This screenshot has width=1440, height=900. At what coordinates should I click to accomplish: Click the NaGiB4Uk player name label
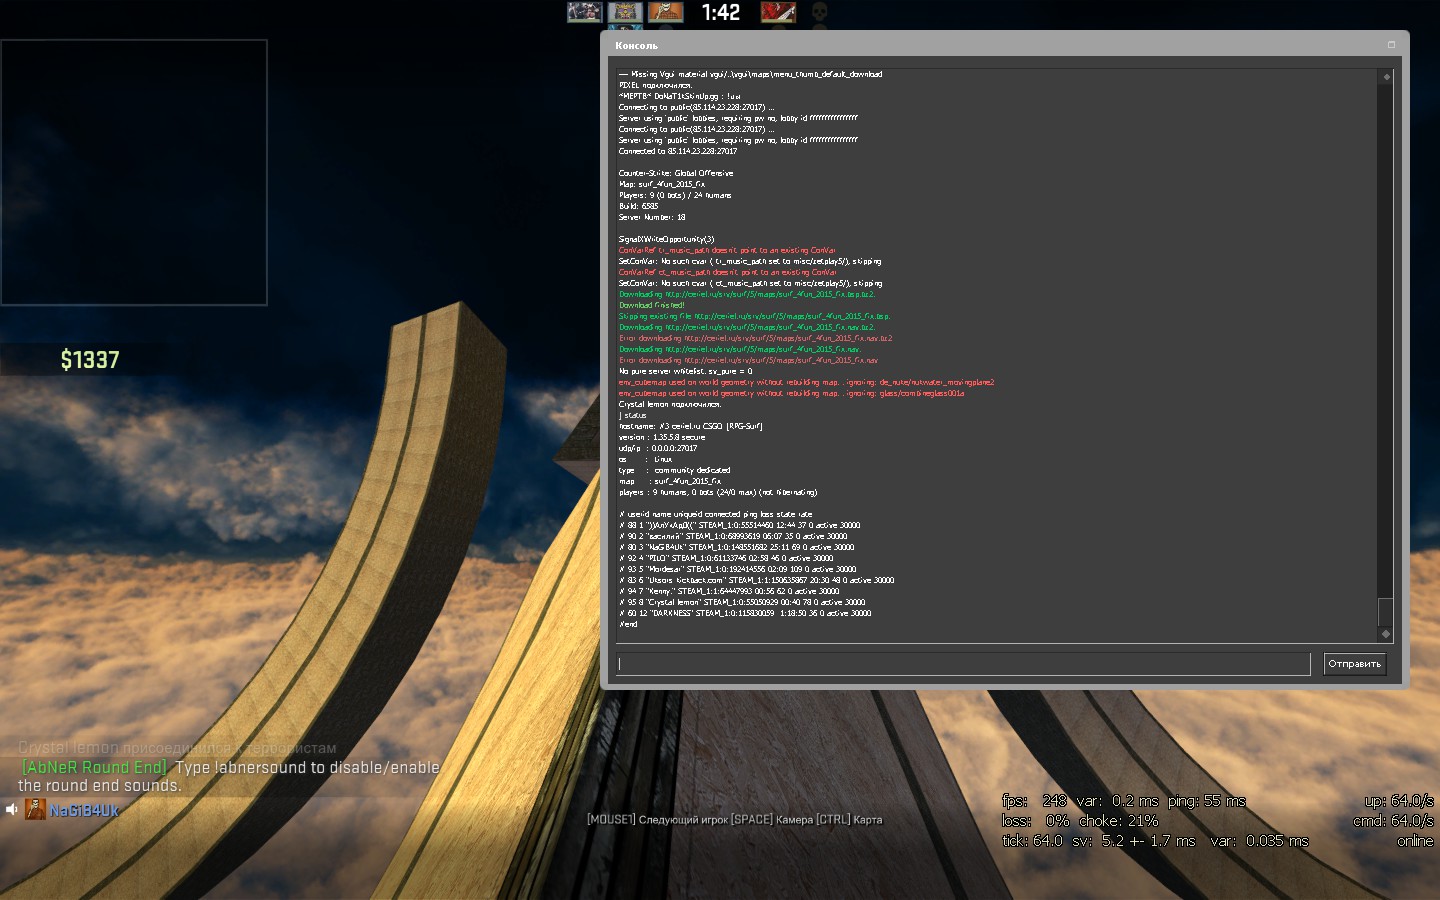84,811
